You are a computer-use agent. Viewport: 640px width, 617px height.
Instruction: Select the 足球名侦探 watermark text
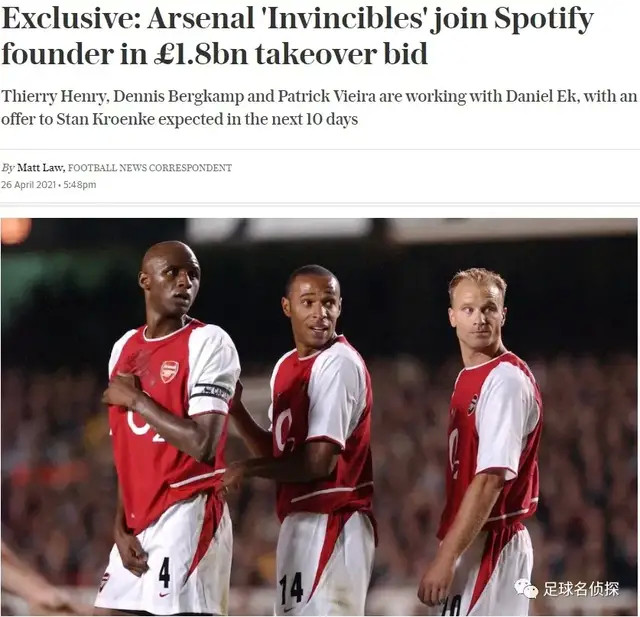581,589
